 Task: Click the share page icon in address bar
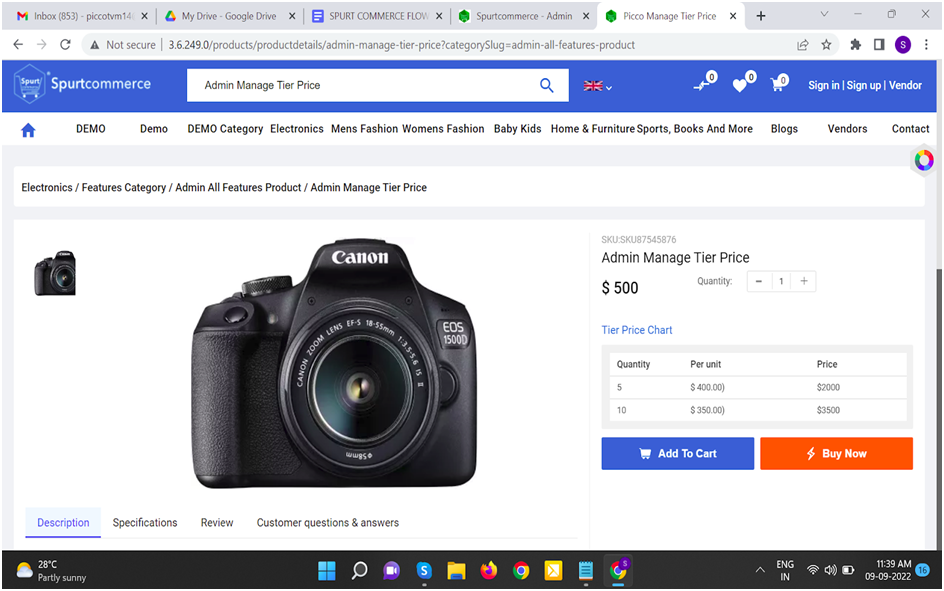point(803,45)
